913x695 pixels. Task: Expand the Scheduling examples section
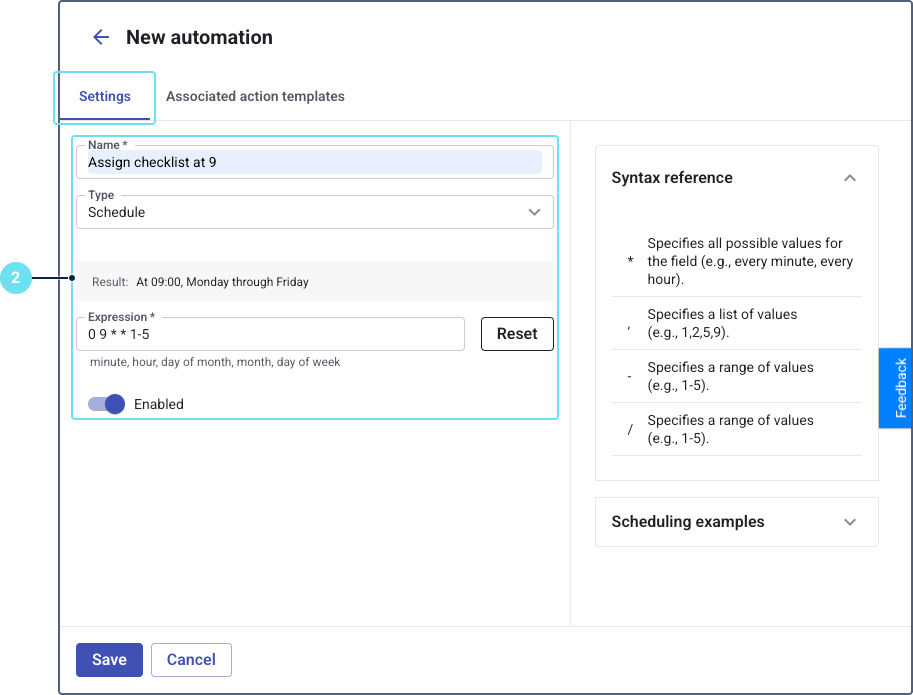click(850, 522)
